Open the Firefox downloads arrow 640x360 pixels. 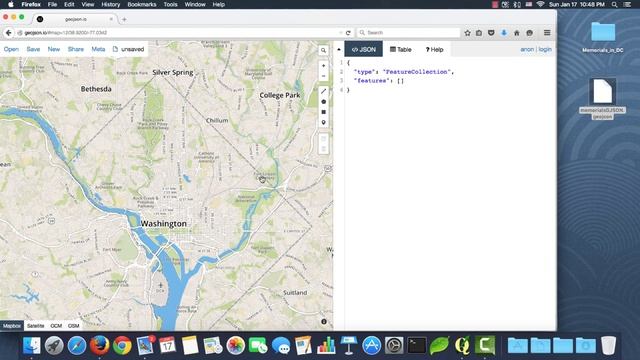pos(504,33)
